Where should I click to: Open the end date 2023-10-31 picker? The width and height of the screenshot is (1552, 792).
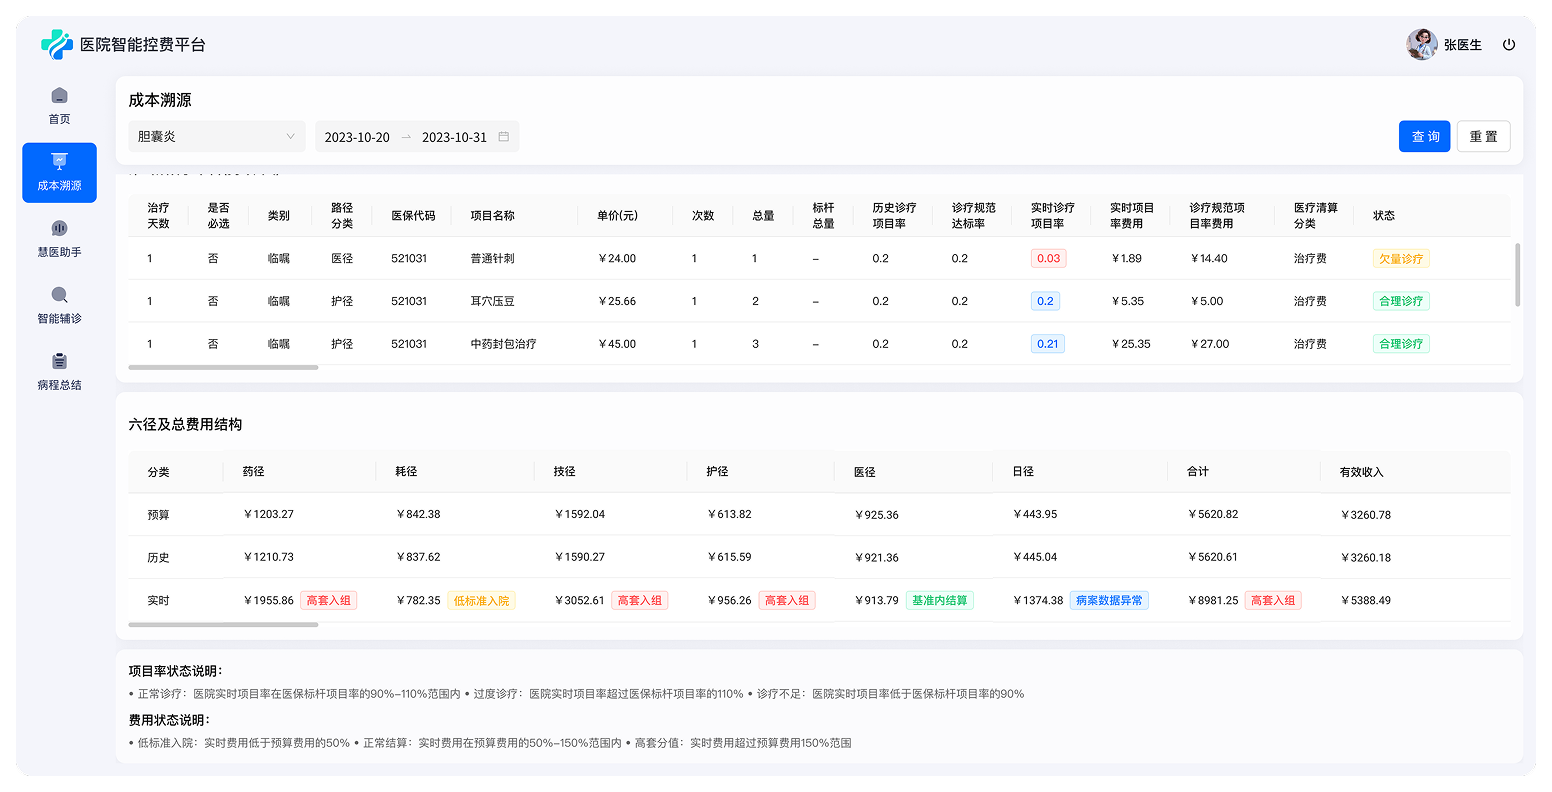(455, 136)
